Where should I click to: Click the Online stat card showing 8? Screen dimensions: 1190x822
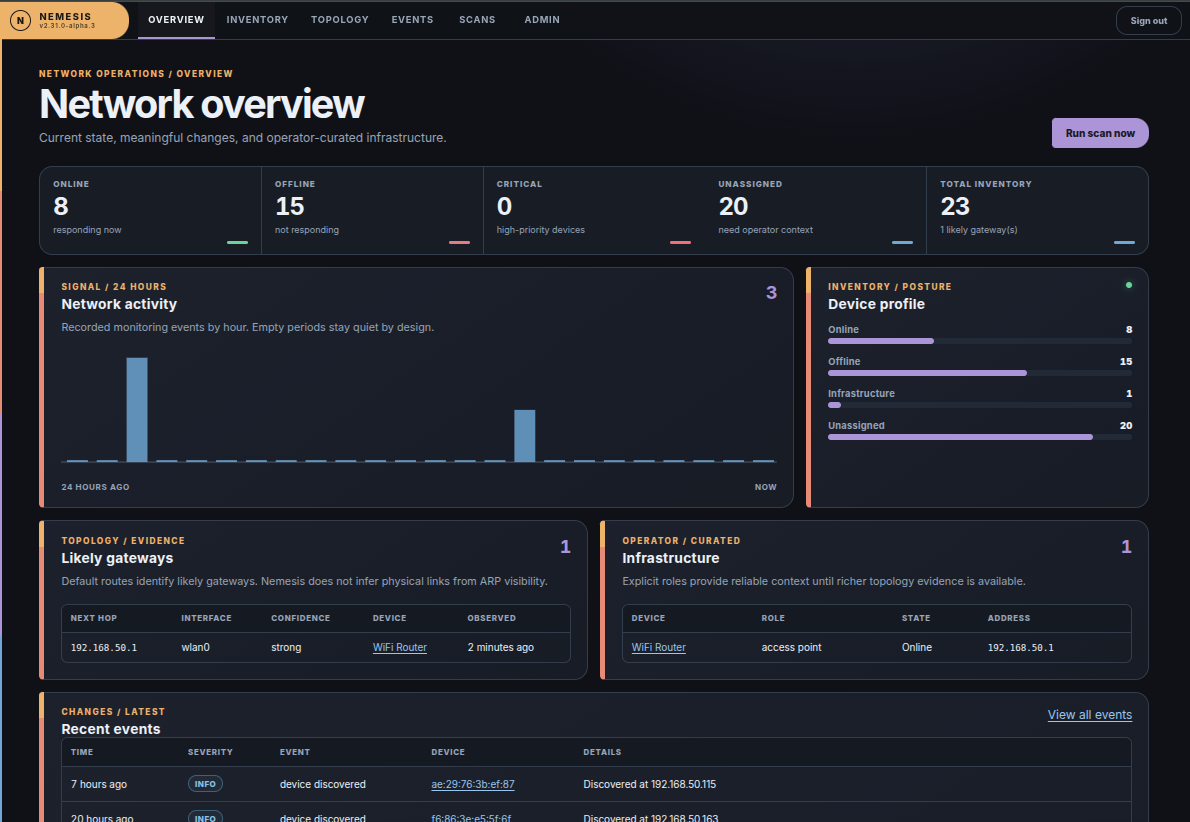pos(150,210)
